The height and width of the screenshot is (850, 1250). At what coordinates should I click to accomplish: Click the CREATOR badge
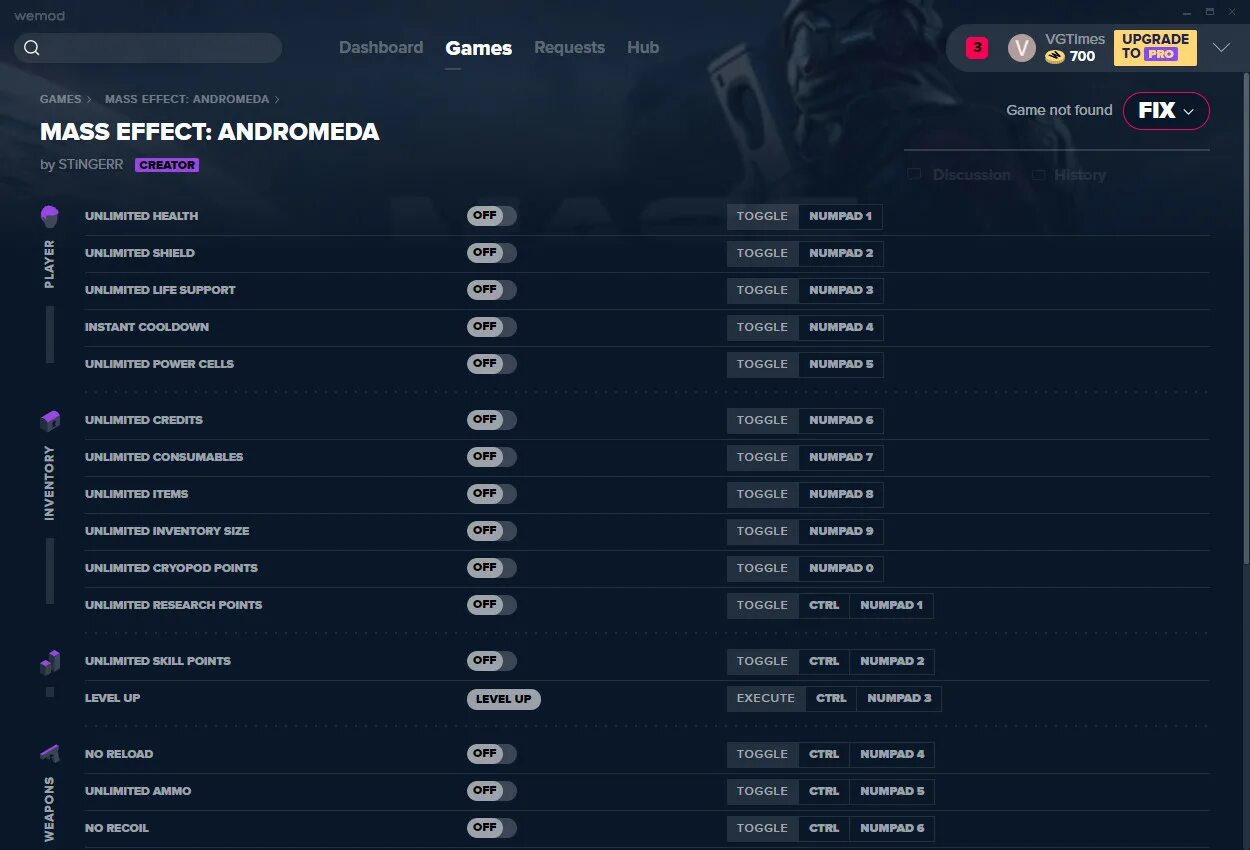pyautogui.click(x=167, y=165)
